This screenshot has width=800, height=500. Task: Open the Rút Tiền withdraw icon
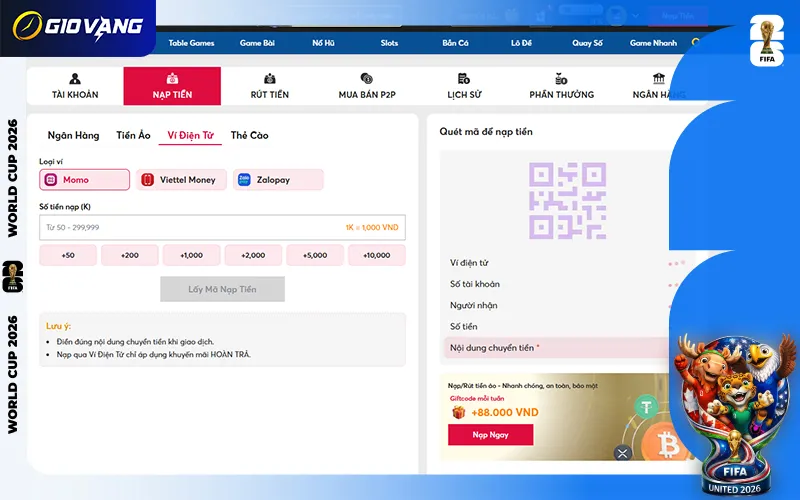click(269, 79)
